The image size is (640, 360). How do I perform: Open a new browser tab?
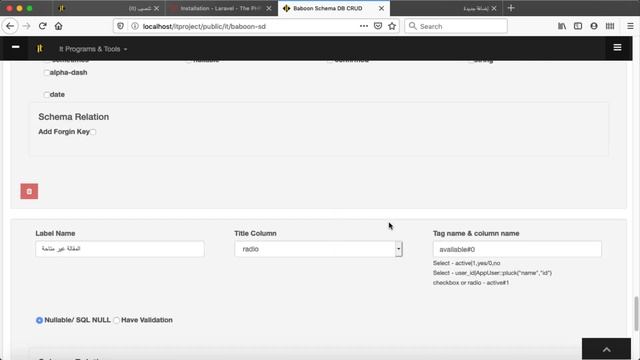point(511,8)
